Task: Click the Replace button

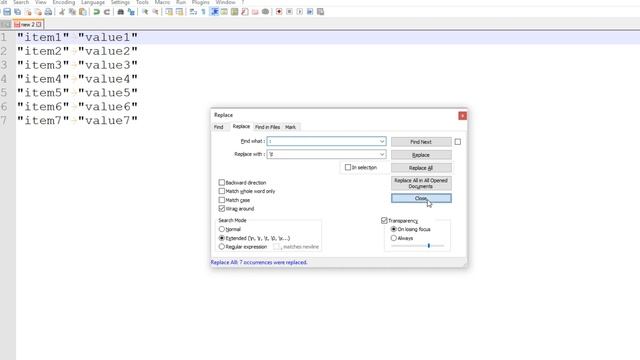Action: click(x=421, y=155)
